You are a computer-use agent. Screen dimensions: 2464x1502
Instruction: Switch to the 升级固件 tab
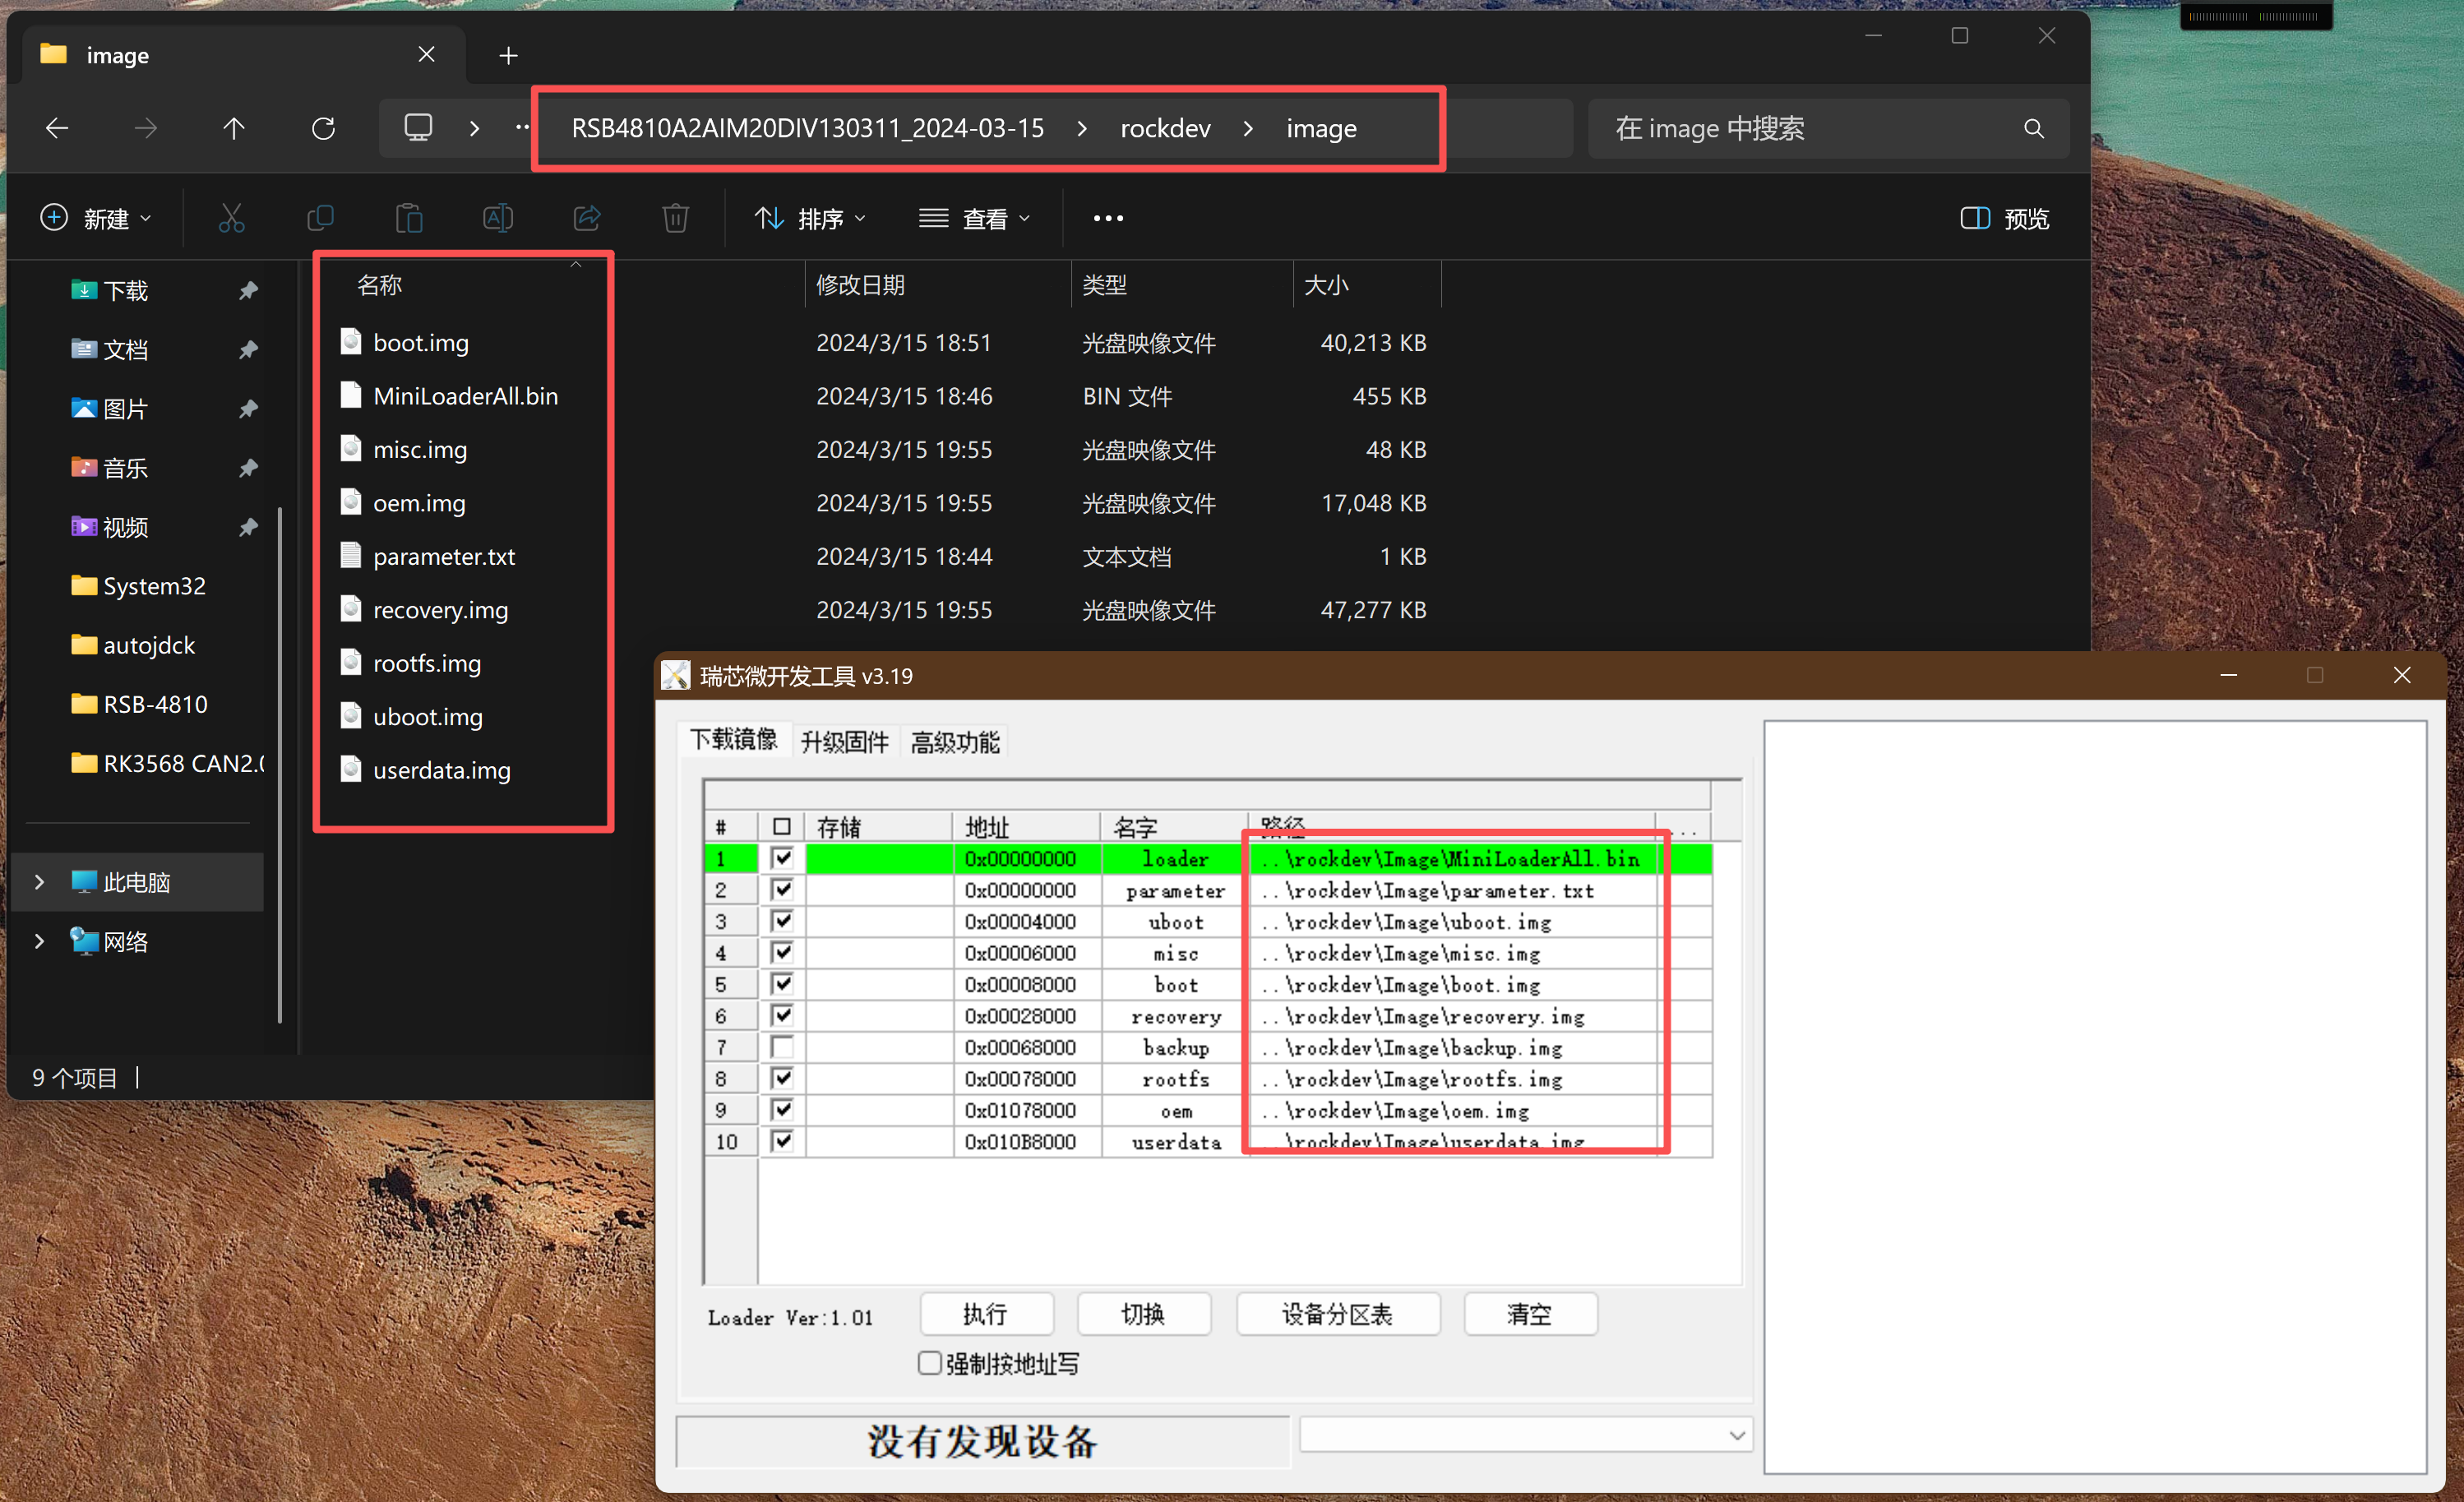tap(844, 741)
